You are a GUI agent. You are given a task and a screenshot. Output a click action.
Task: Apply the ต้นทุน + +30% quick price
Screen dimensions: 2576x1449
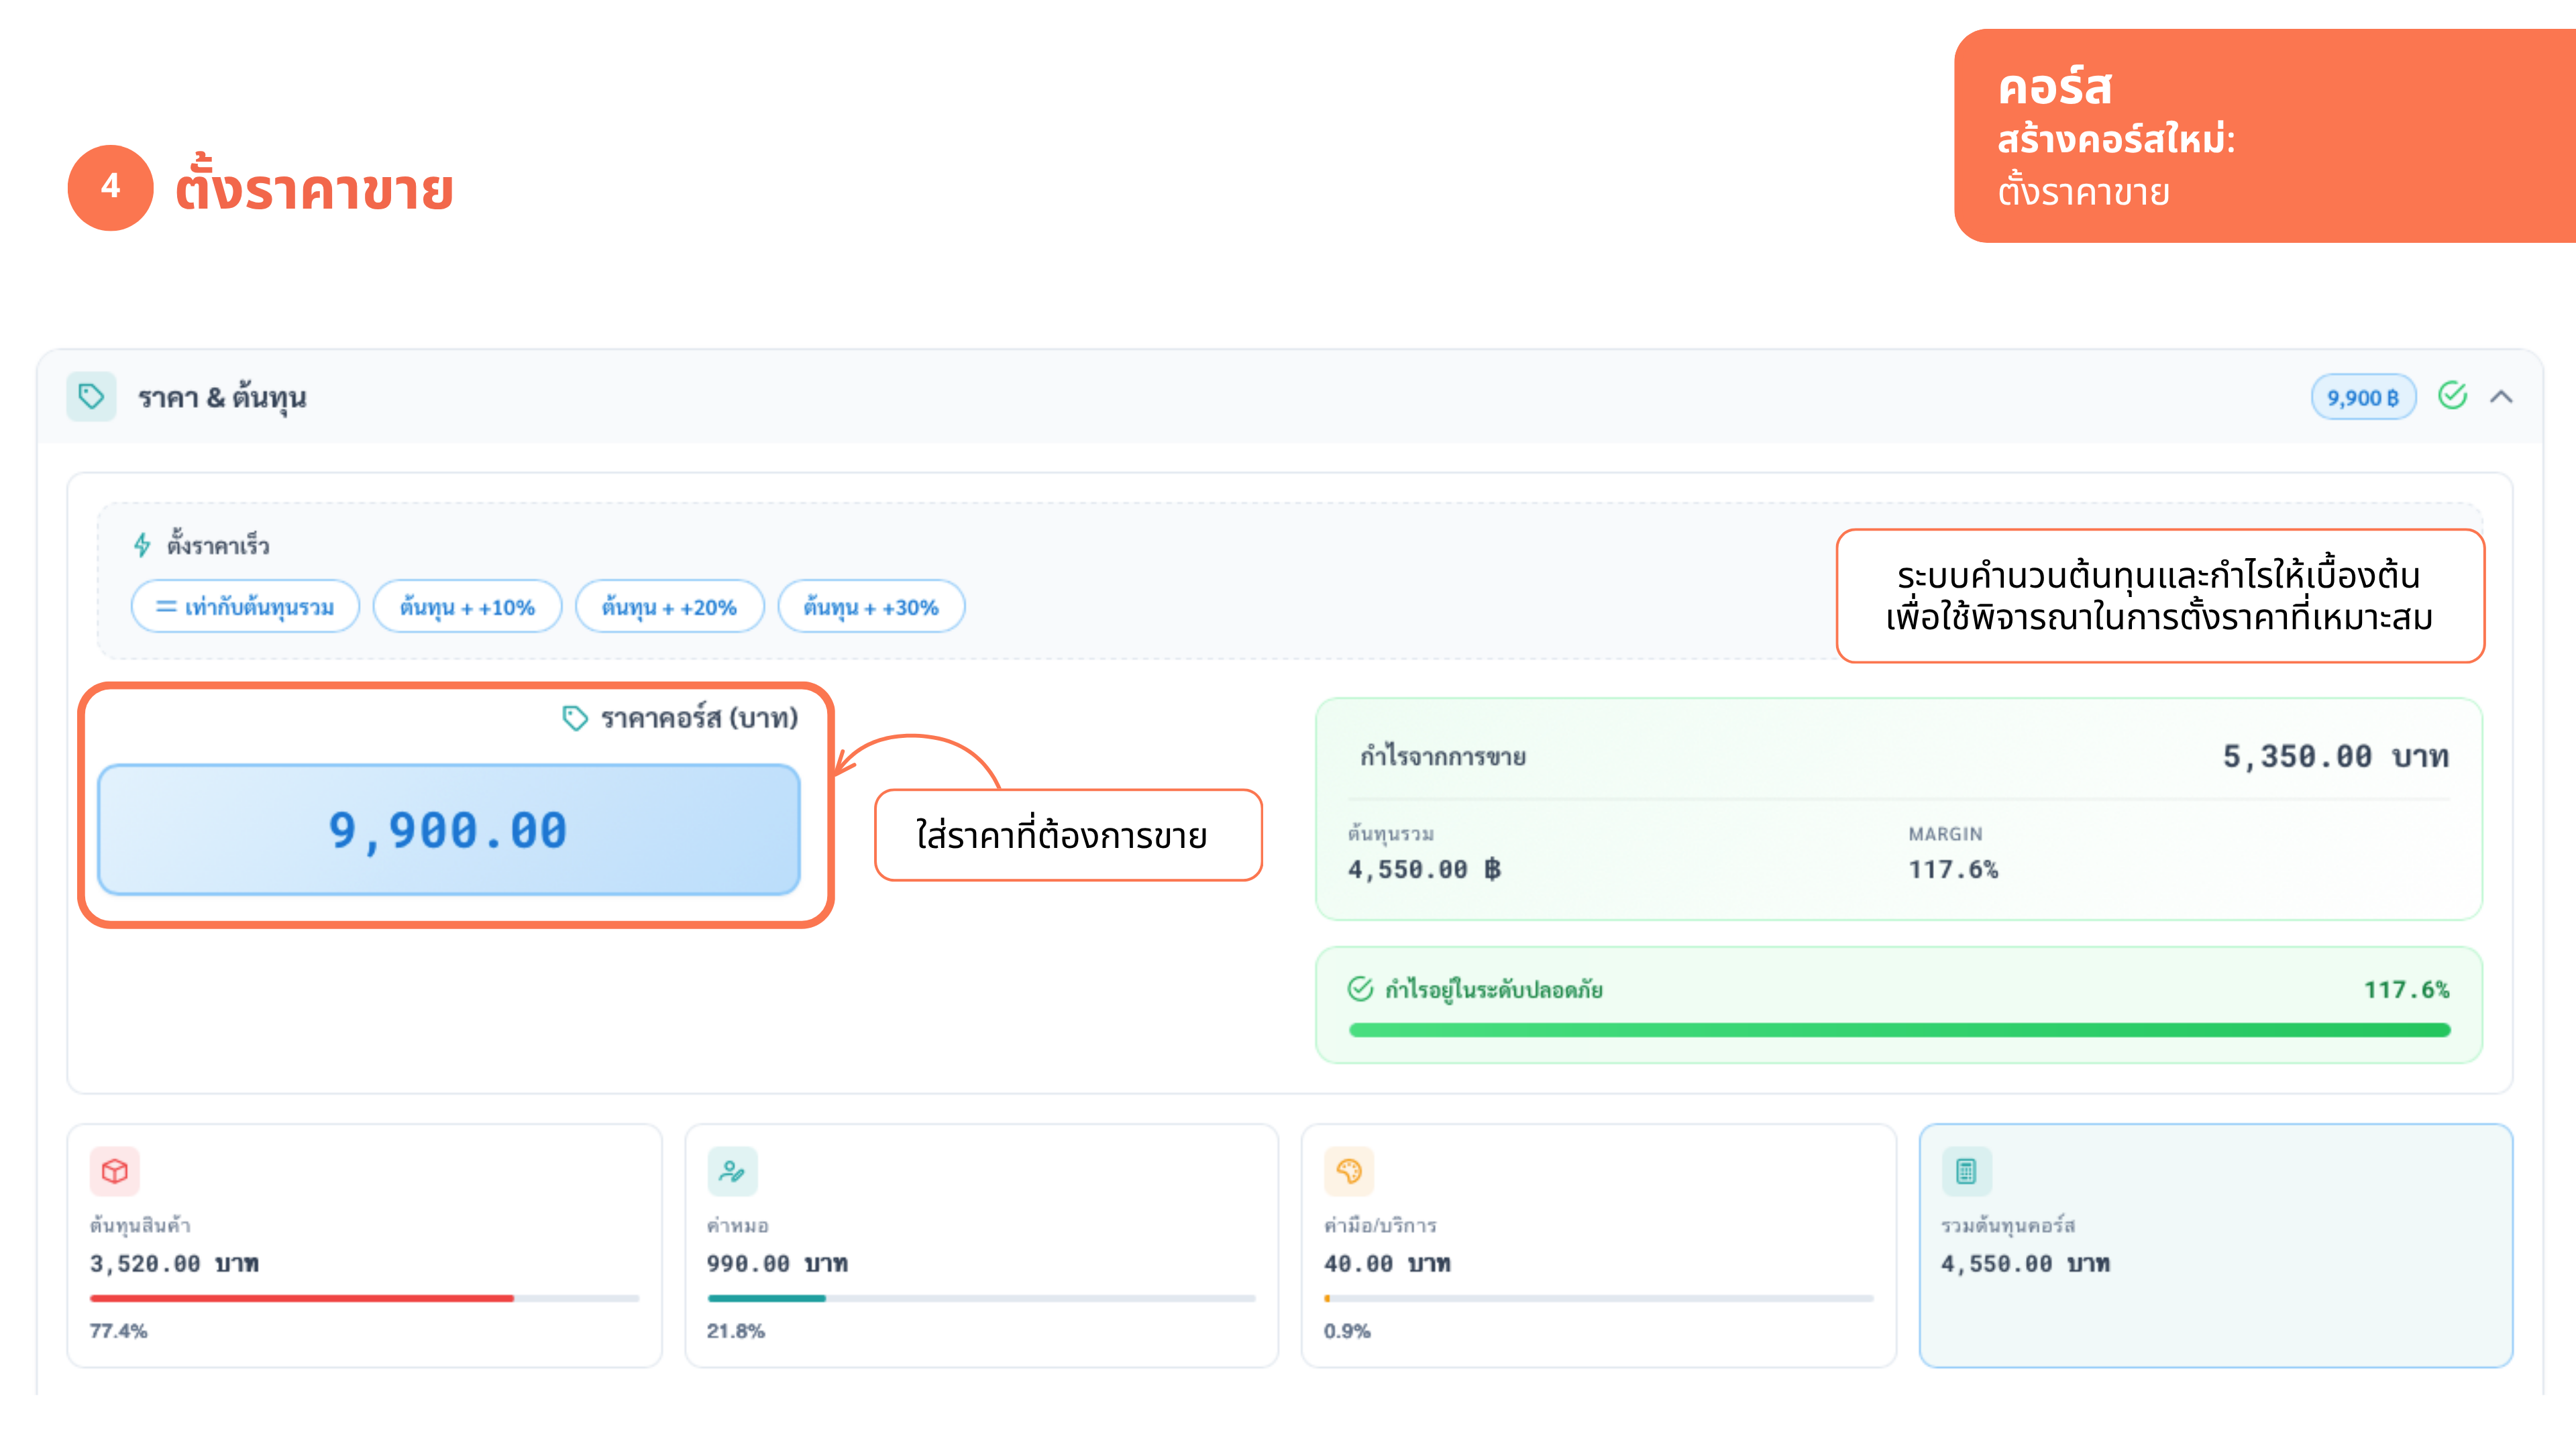tap(871, 607)
